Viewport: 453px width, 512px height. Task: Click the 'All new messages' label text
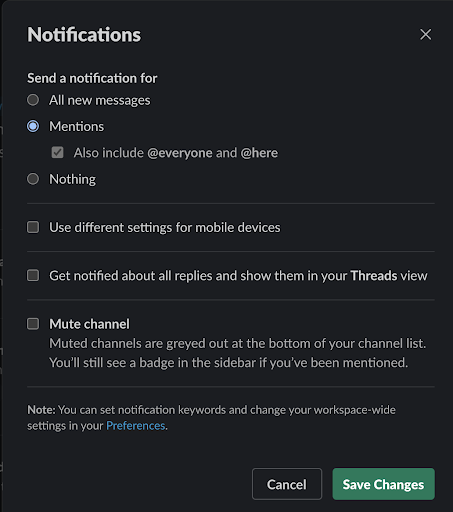pos(100,100)
